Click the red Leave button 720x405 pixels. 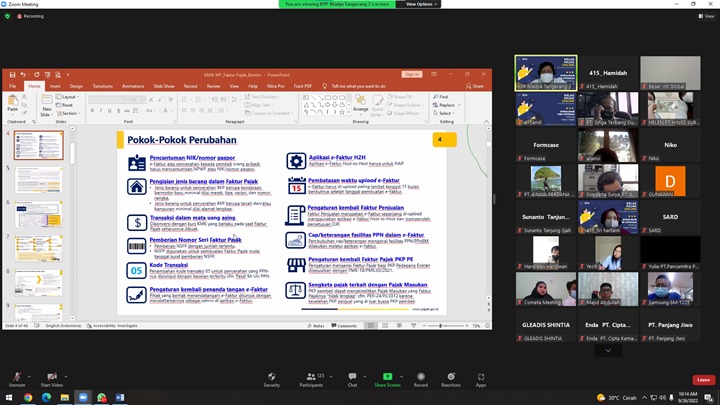coord(703,380)
